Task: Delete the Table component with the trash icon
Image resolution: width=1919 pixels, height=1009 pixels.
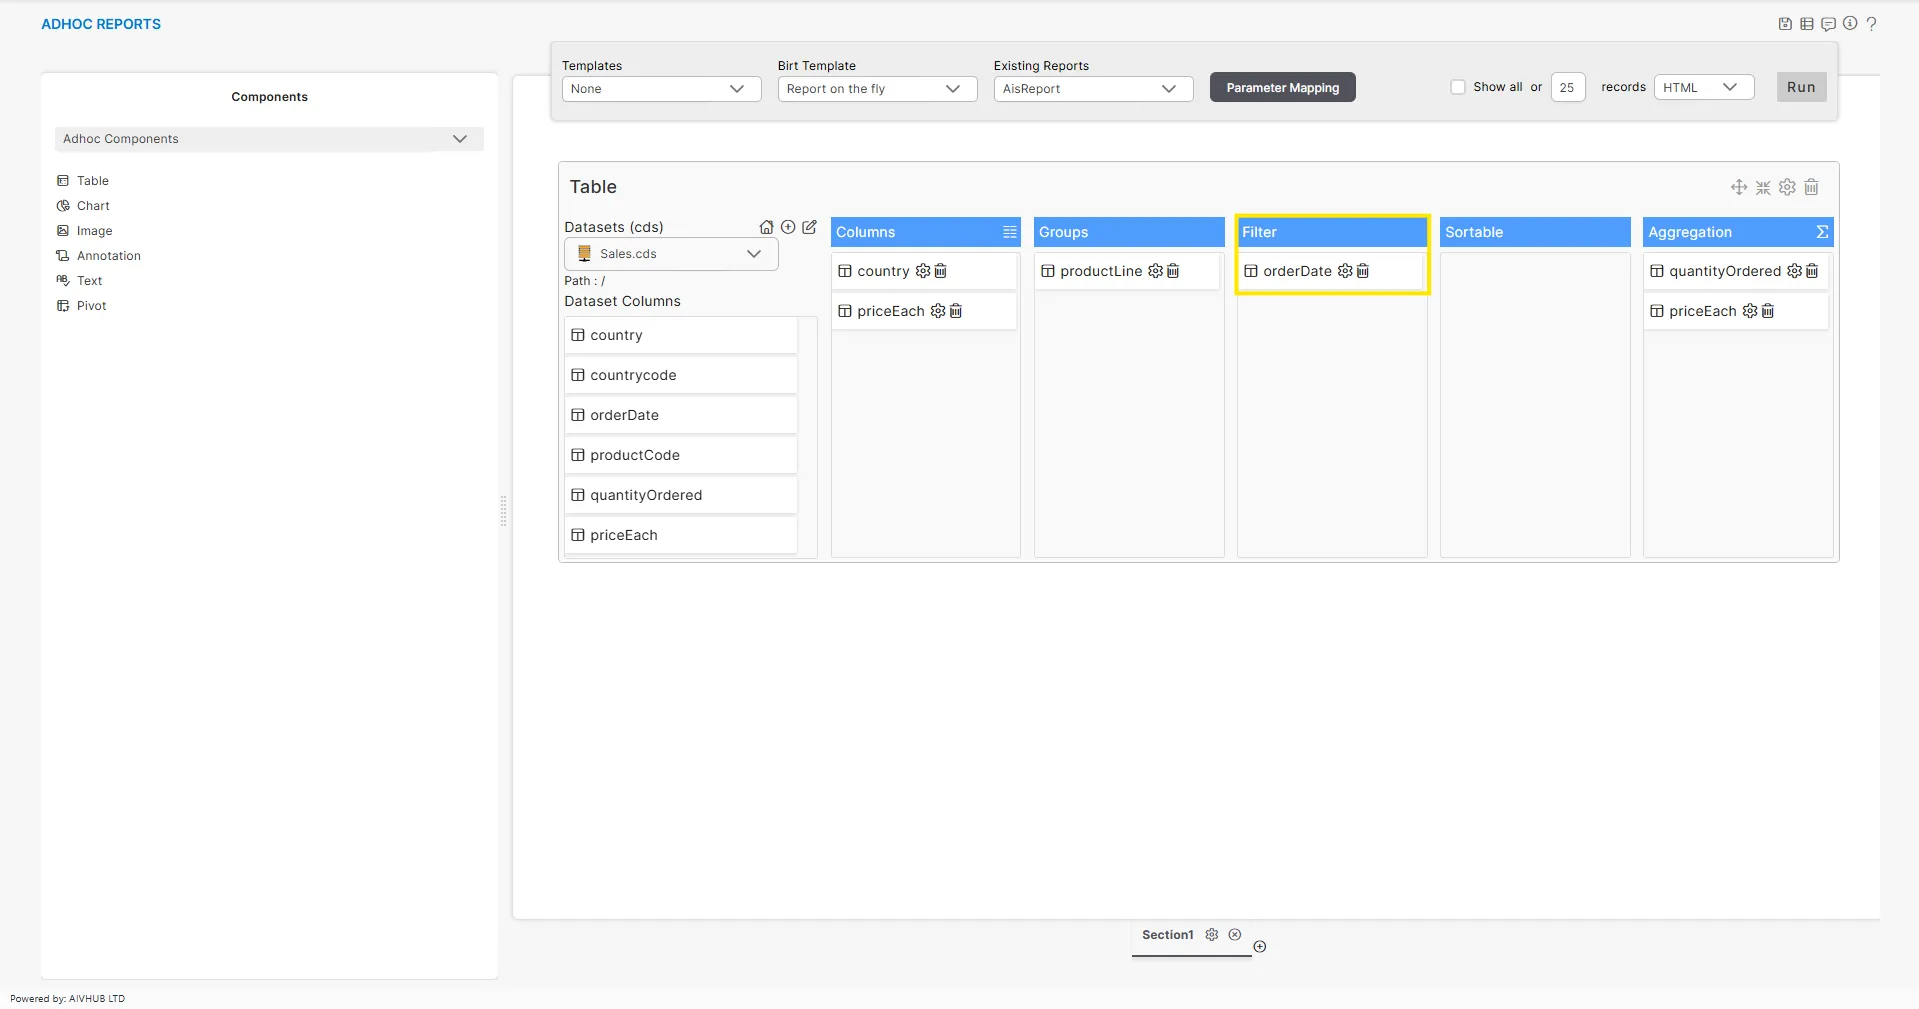Action: point(1811,187)
